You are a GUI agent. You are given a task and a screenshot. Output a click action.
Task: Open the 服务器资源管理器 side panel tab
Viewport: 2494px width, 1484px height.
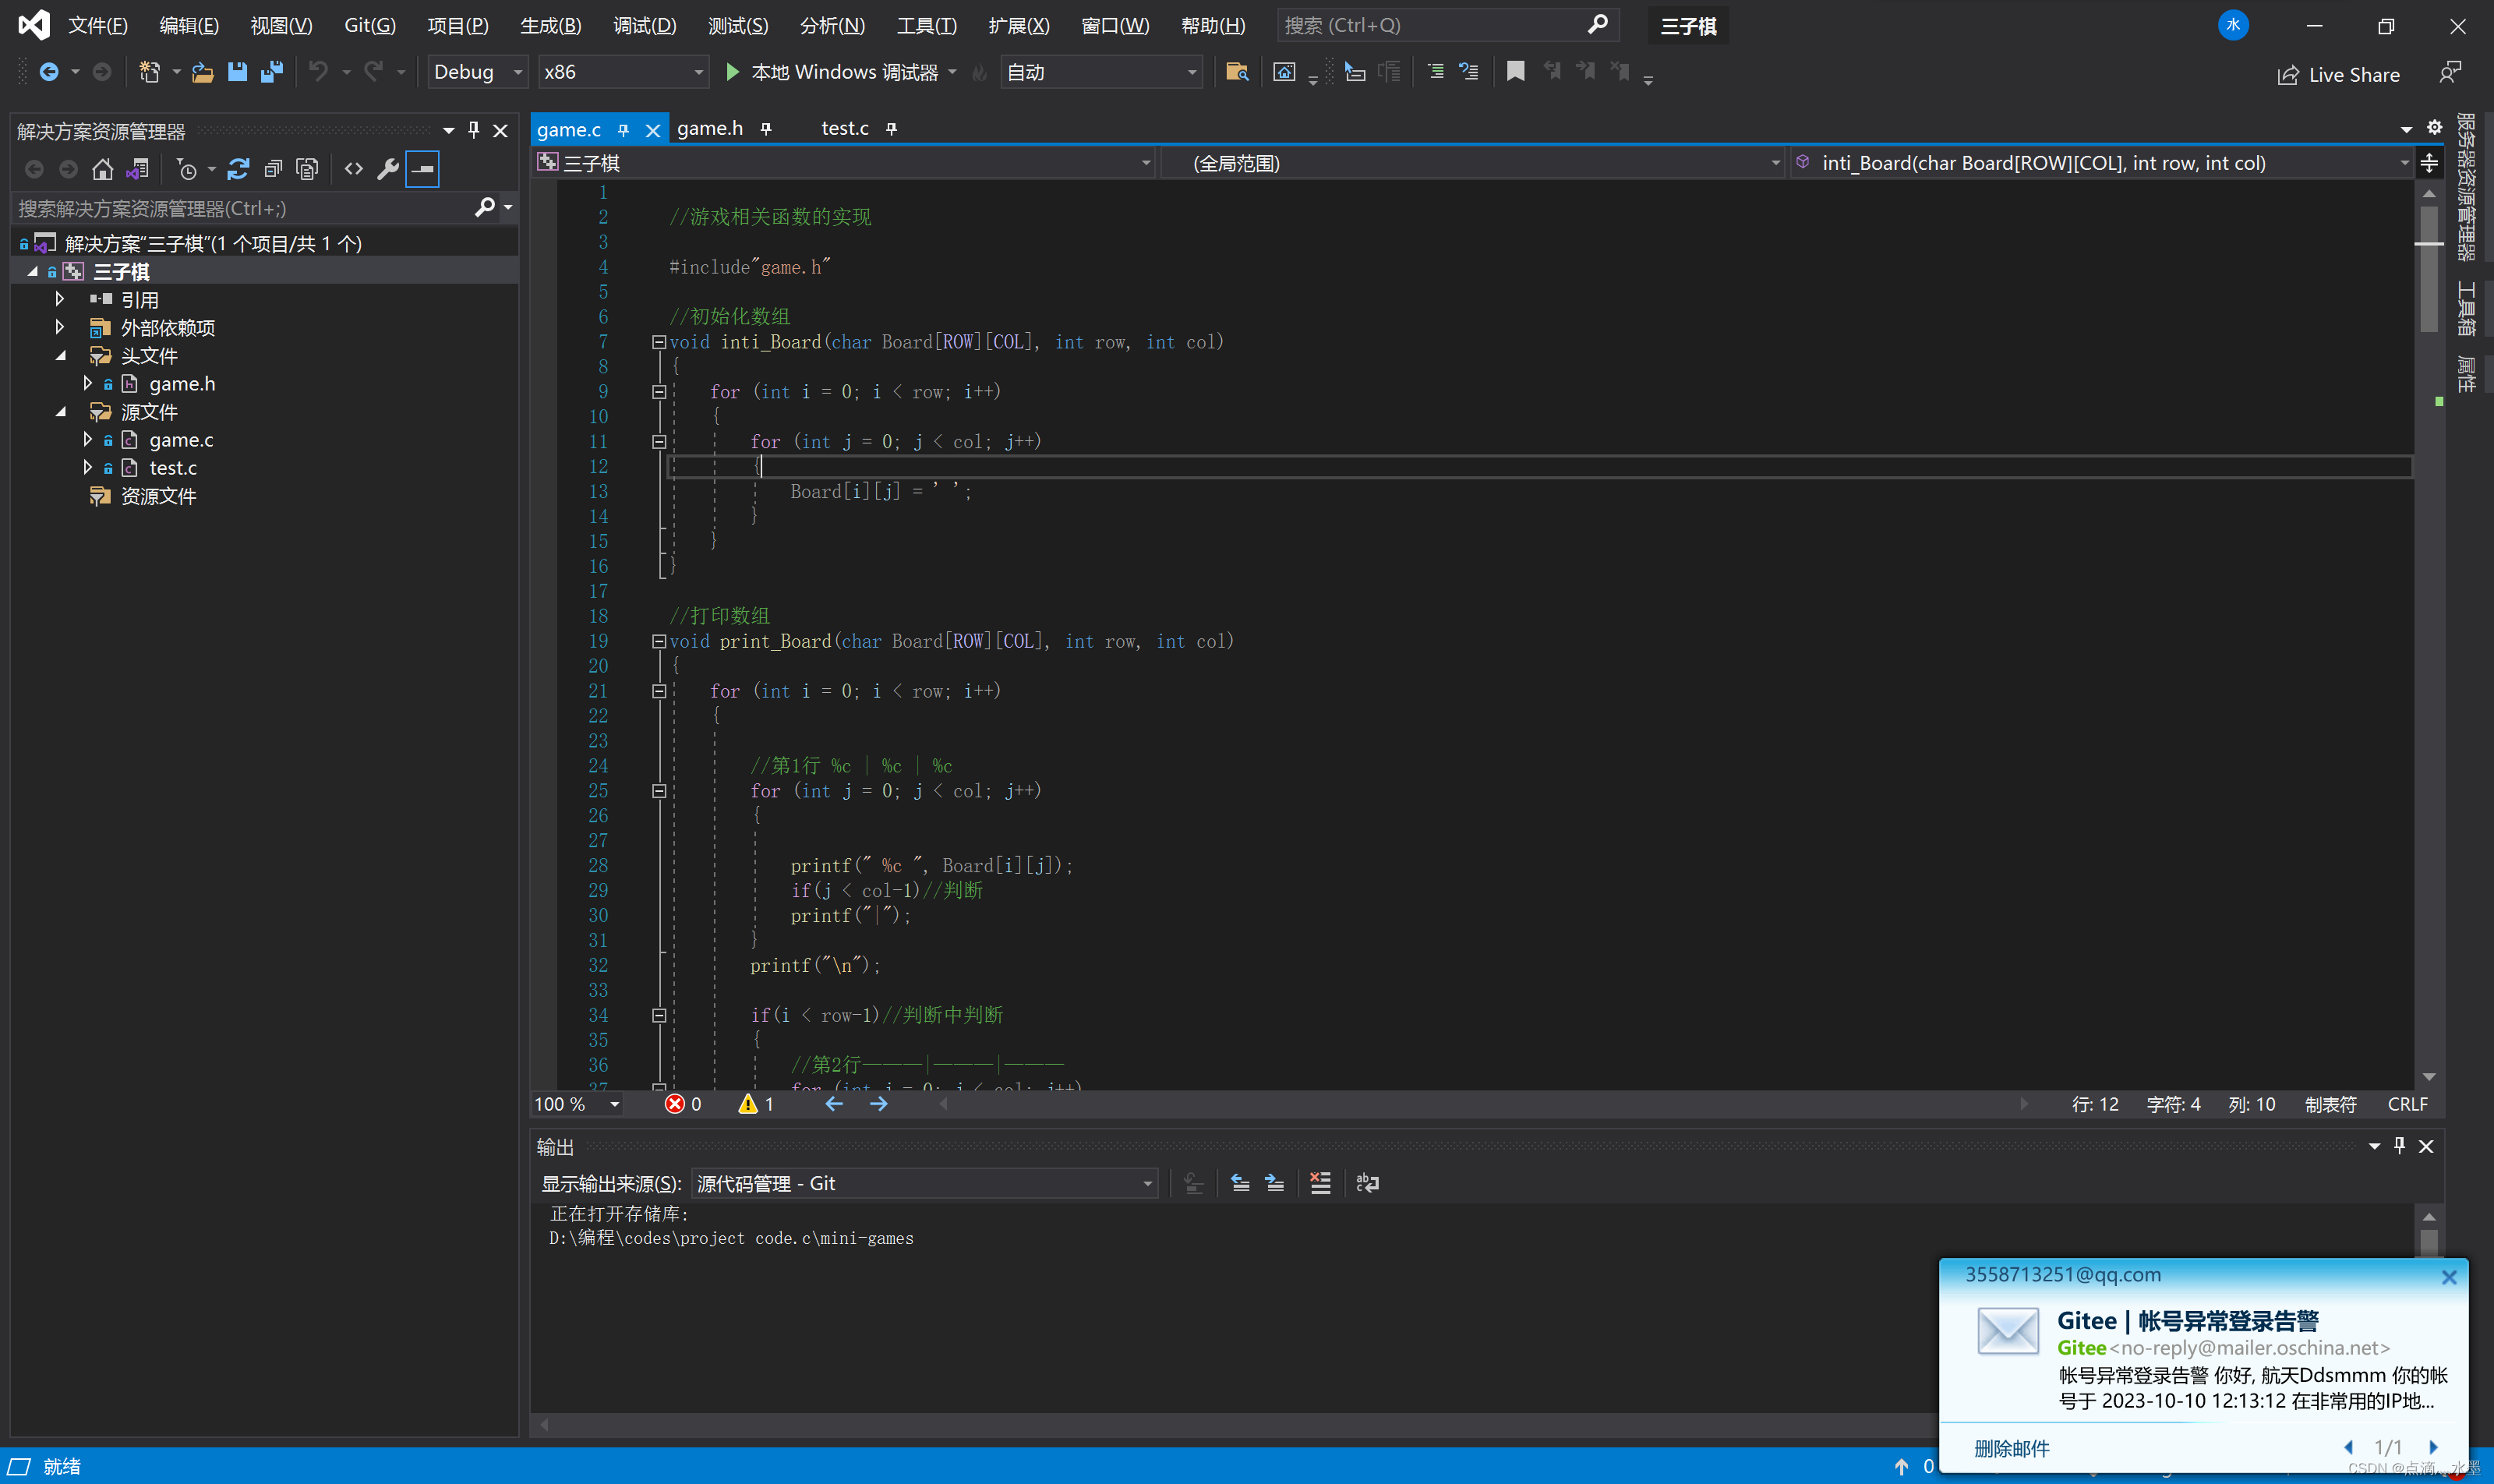(x=2467, y=186)
